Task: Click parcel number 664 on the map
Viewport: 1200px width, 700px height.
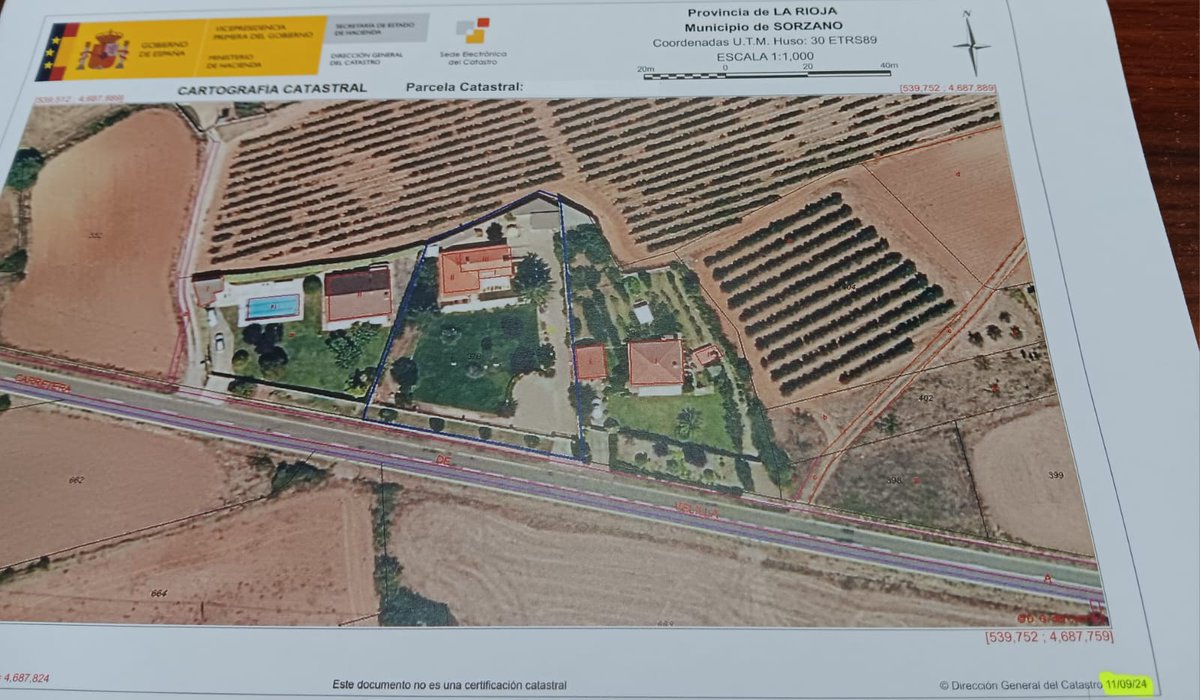Action: (x=159, y=594)
